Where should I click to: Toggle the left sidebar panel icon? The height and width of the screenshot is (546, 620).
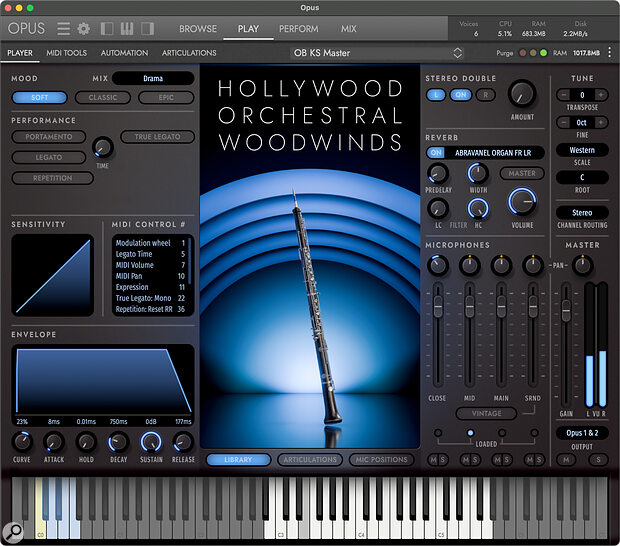coord(107,28)
